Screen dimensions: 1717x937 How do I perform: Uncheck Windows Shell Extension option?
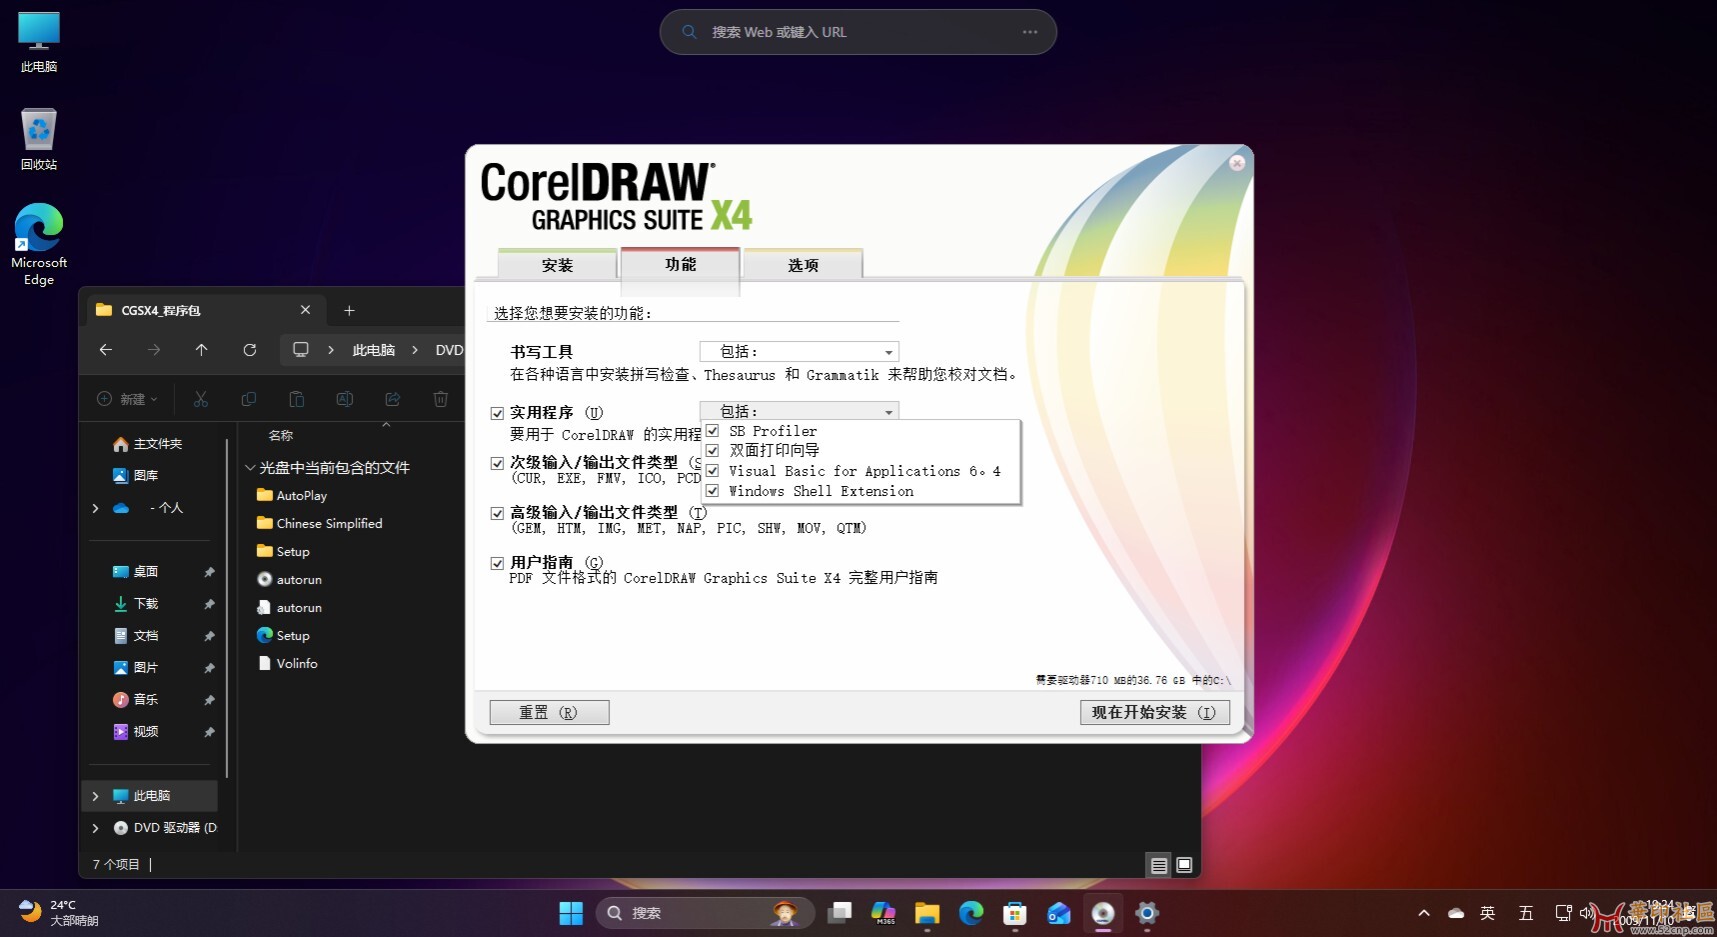712,490
